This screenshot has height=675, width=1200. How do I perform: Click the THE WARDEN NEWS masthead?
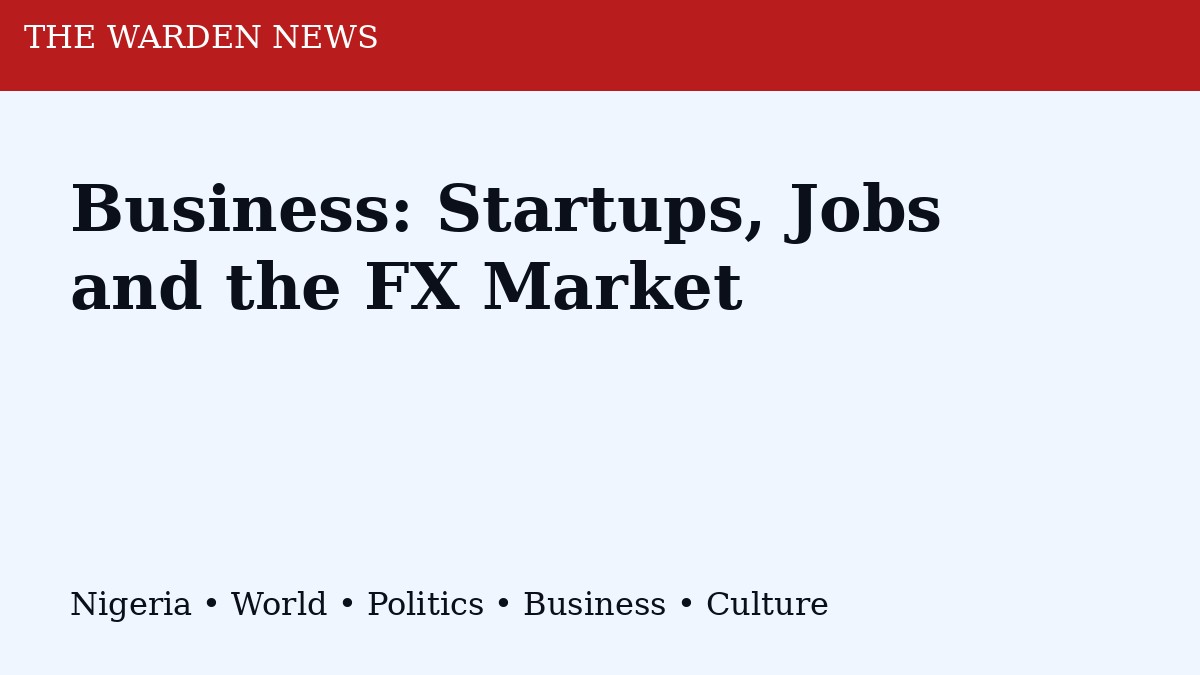coord(201,38)
